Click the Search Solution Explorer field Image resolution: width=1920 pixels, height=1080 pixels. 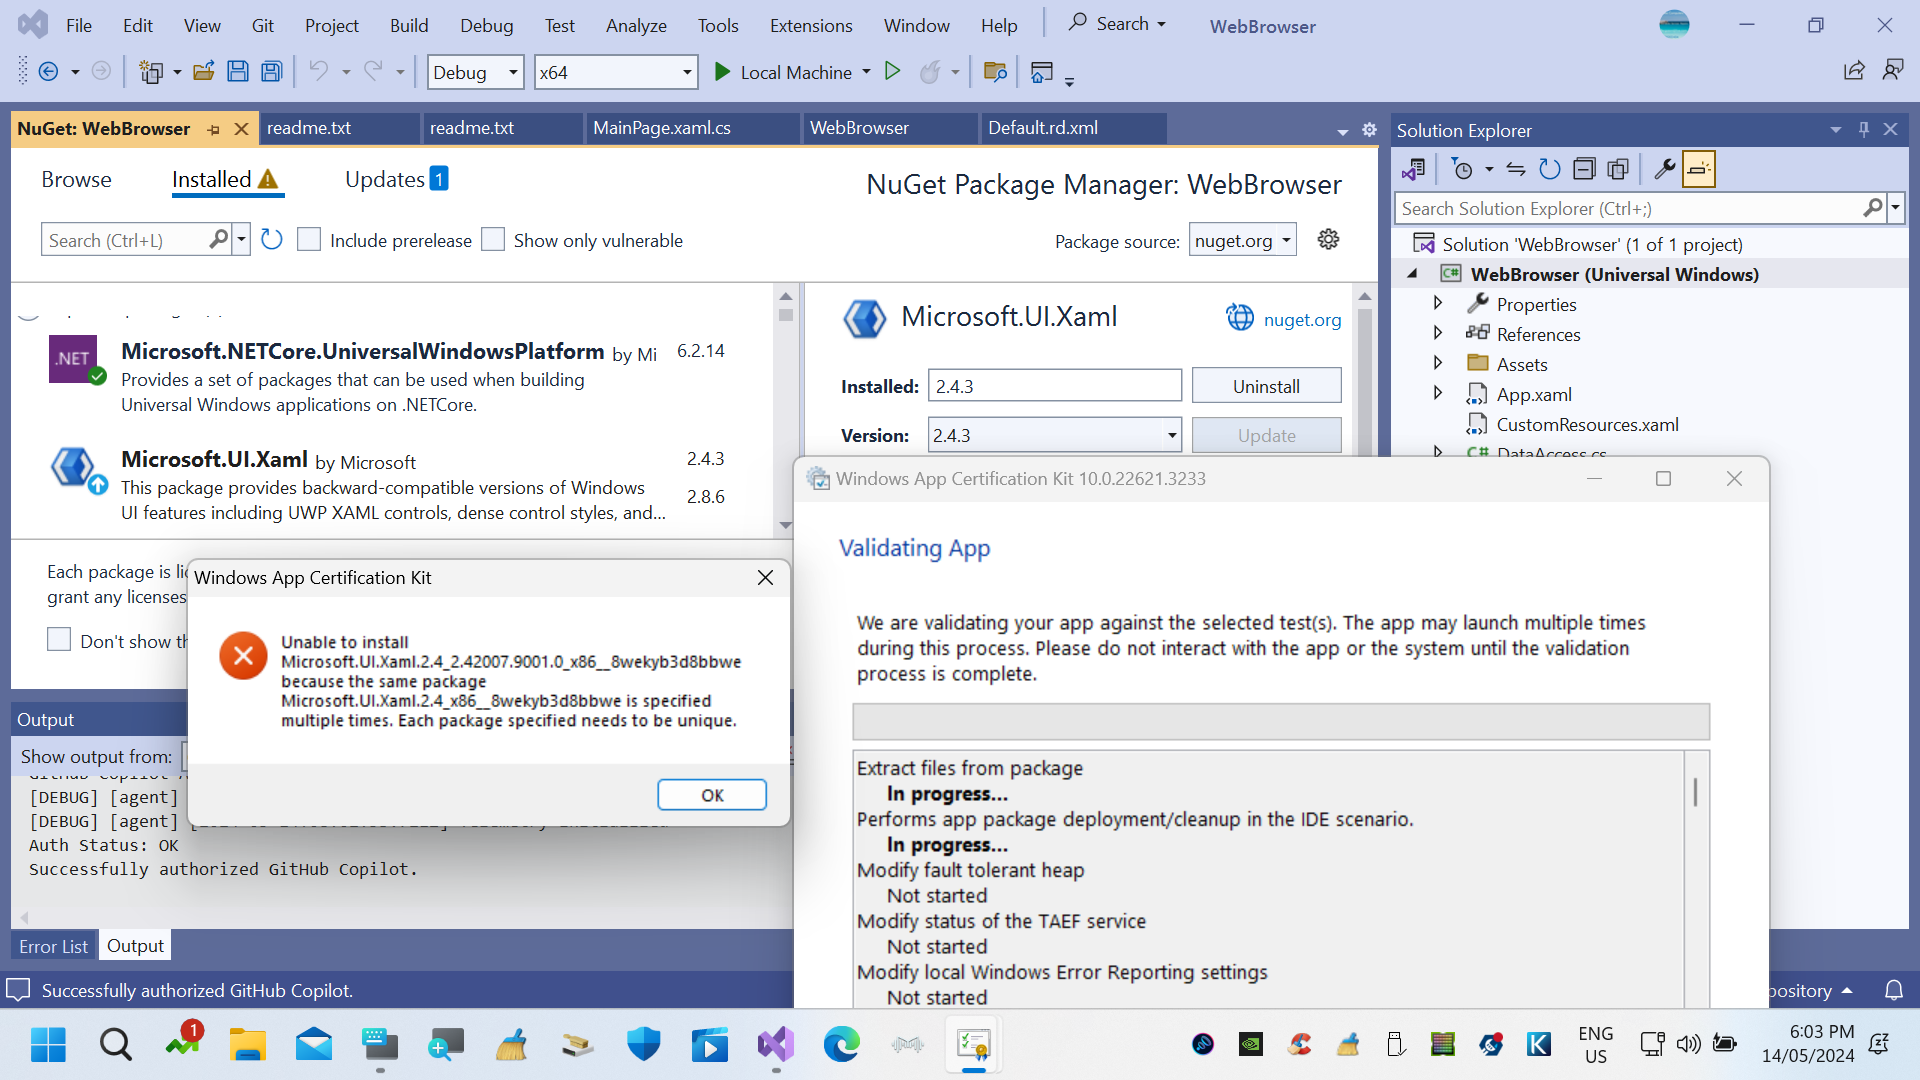coord(1620,208)
